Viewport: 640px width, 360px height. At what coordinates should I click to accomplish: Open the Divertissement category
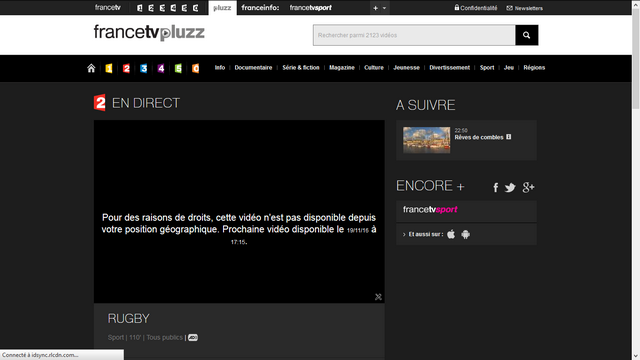[x=449, y=68]
